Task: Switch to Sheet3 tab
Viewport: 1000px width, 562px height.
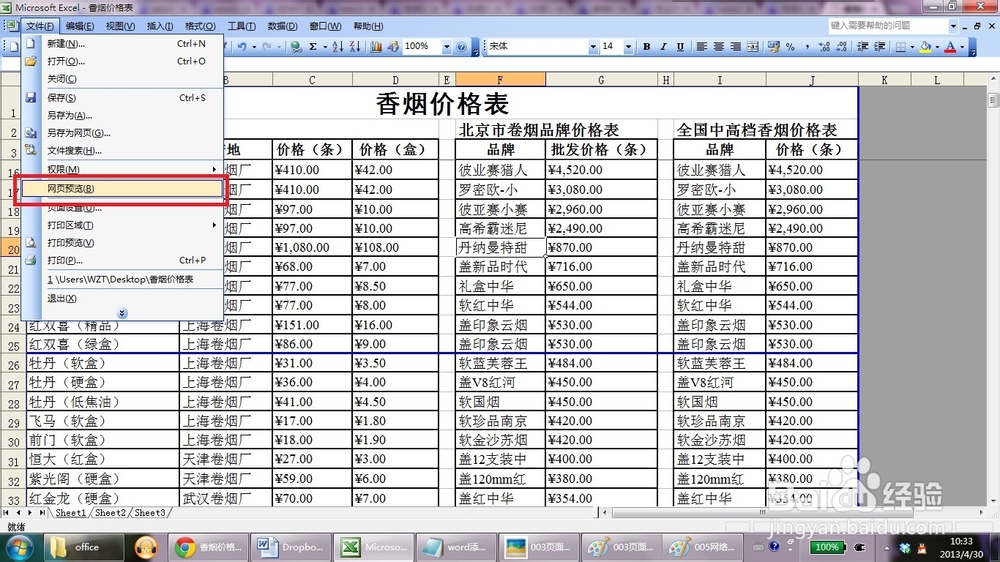Action: (150, 513)
